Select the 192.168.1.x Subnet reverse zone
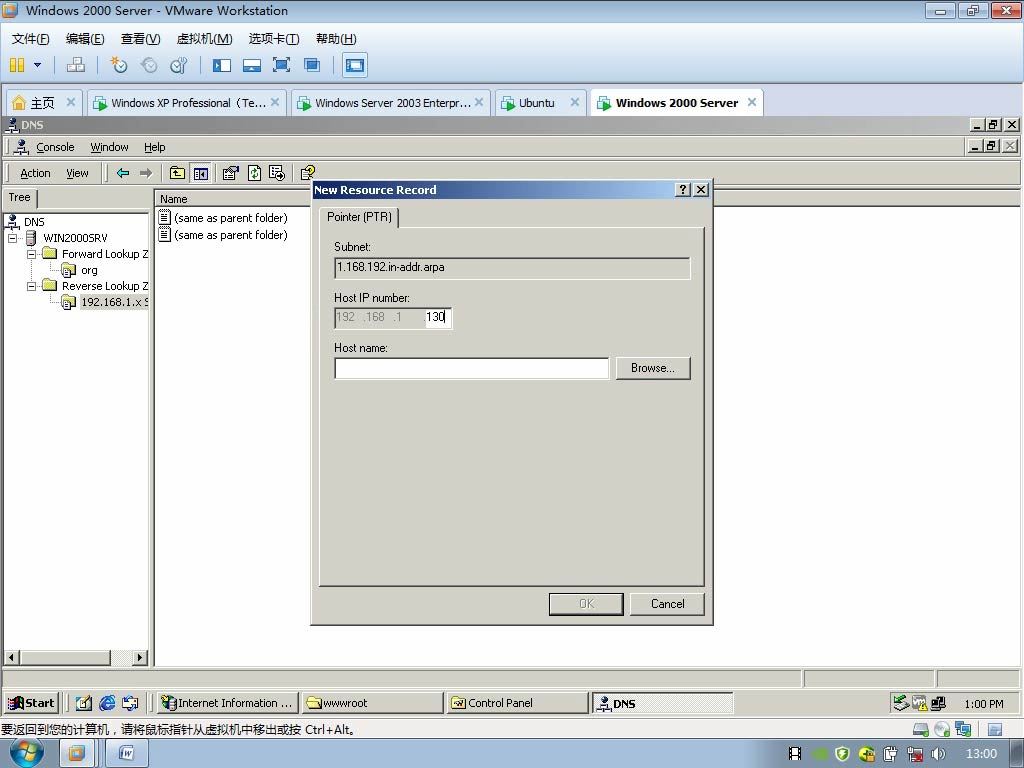Screen dimensions: 1024x768 [x=114, y=302]
